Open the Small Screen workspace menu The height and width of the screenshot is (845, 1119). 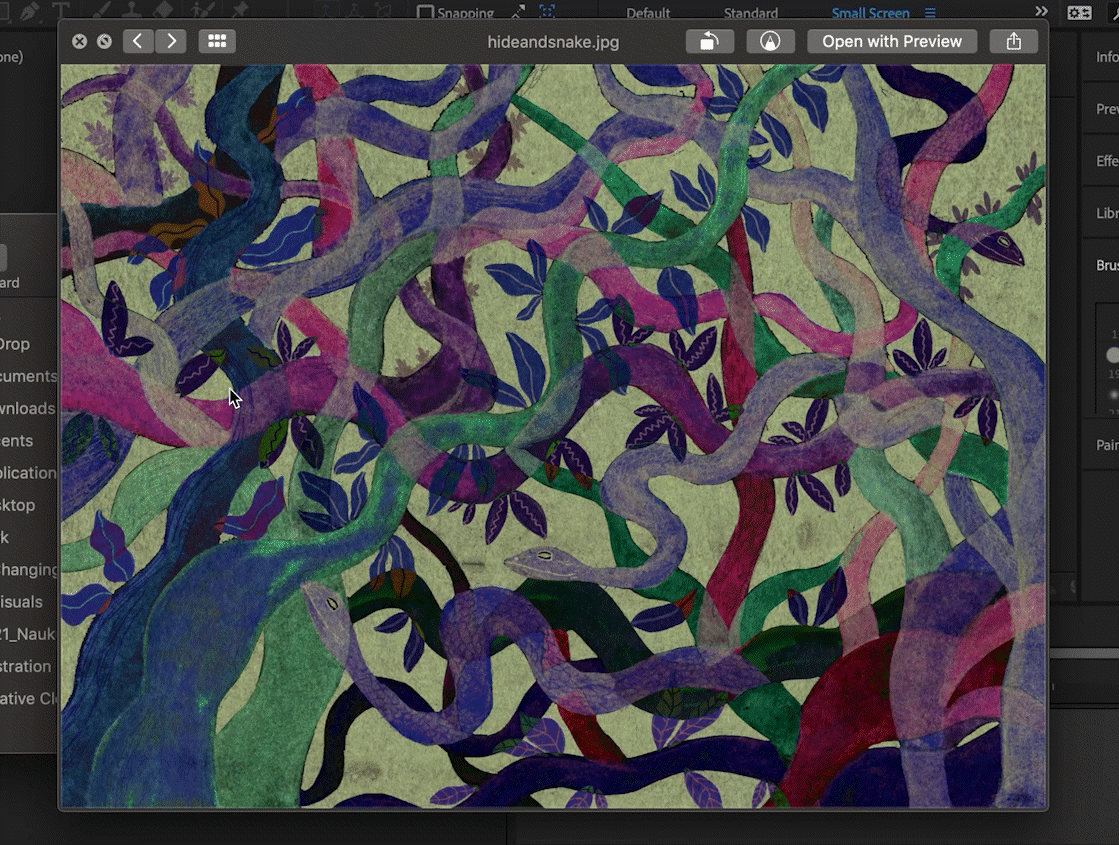coord(930,13)
